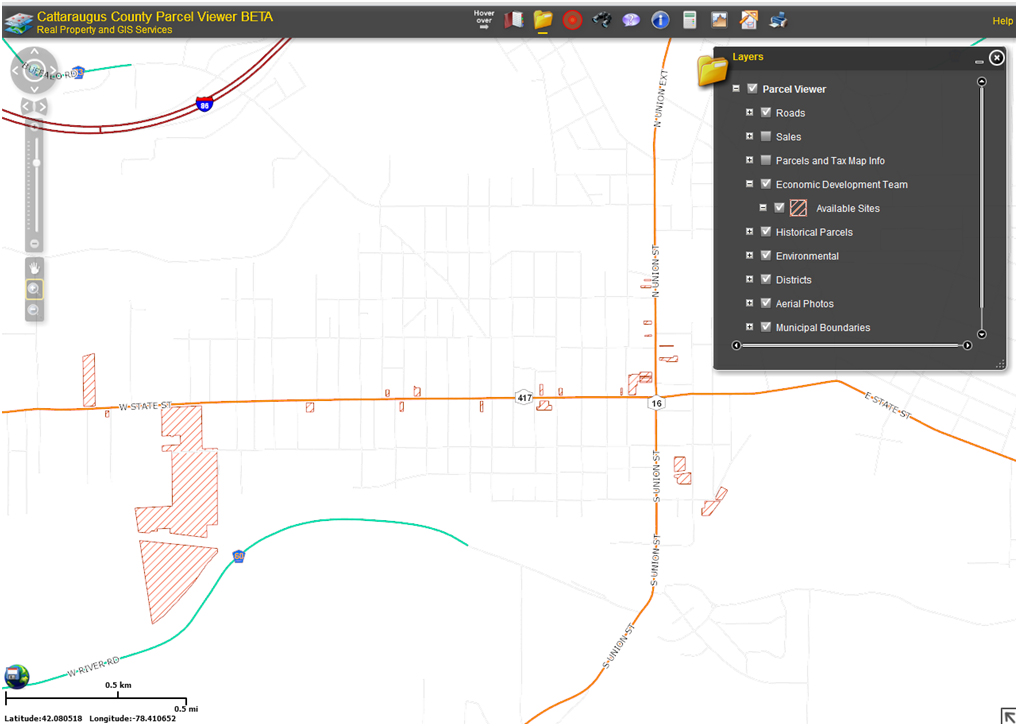Viewport: 1018px width, 726px height.
Task: Uncheck the Environmental layer checkbox
Action: (x=766, y=256)
